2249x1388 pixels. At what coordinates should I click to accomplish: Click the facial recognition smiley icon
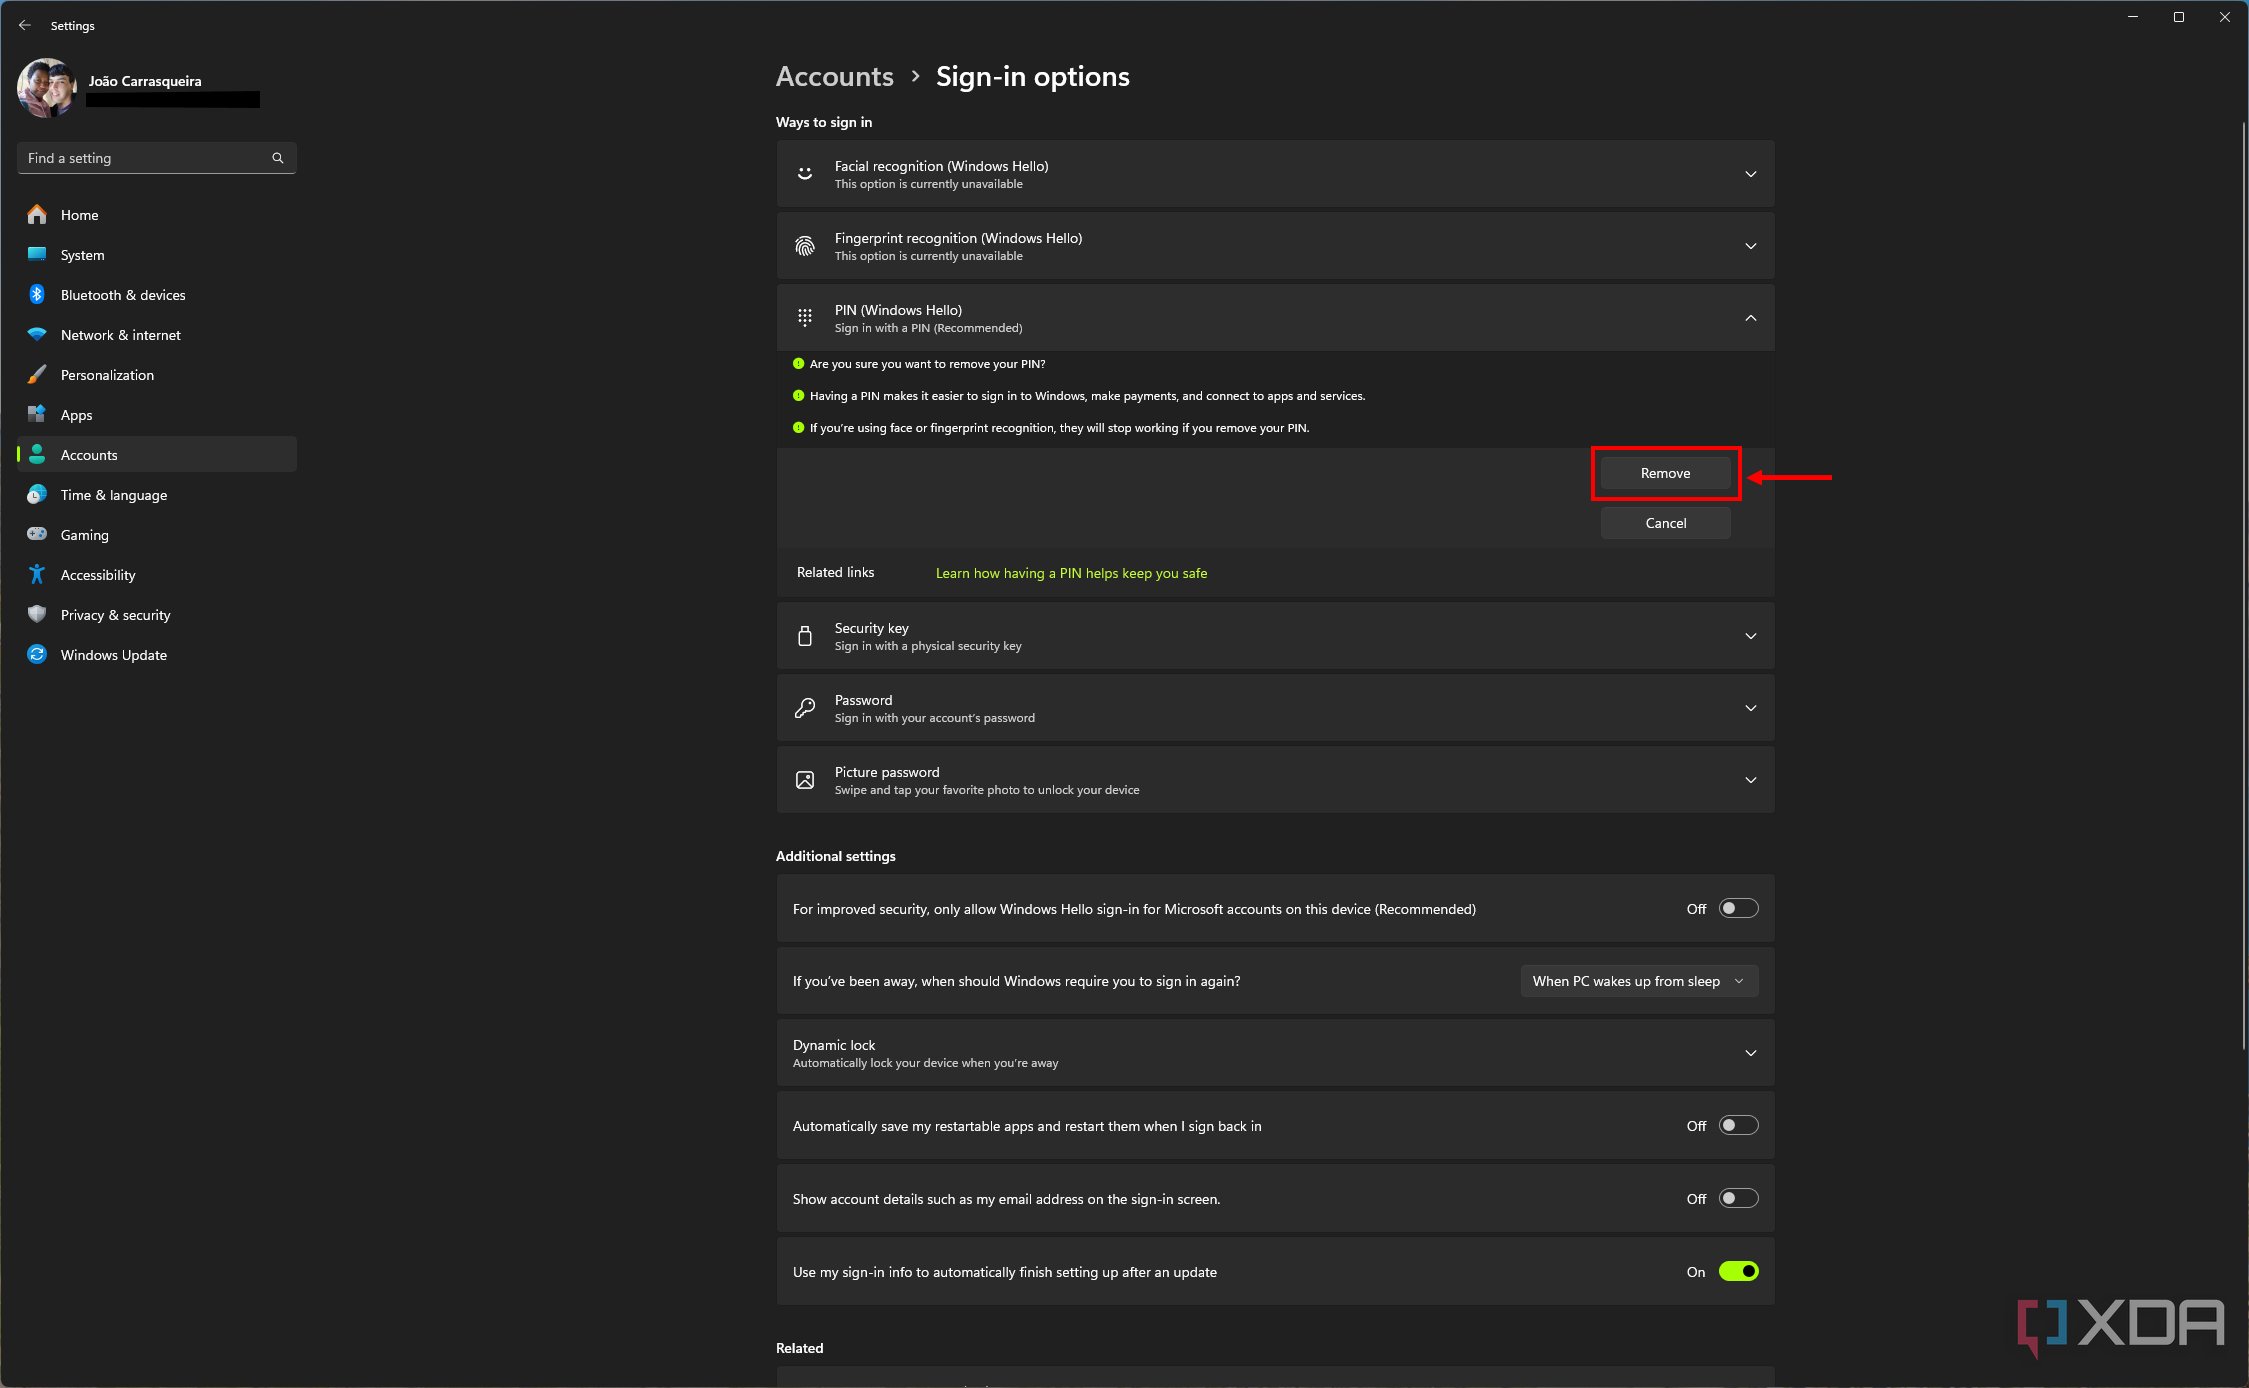(805, 174)
